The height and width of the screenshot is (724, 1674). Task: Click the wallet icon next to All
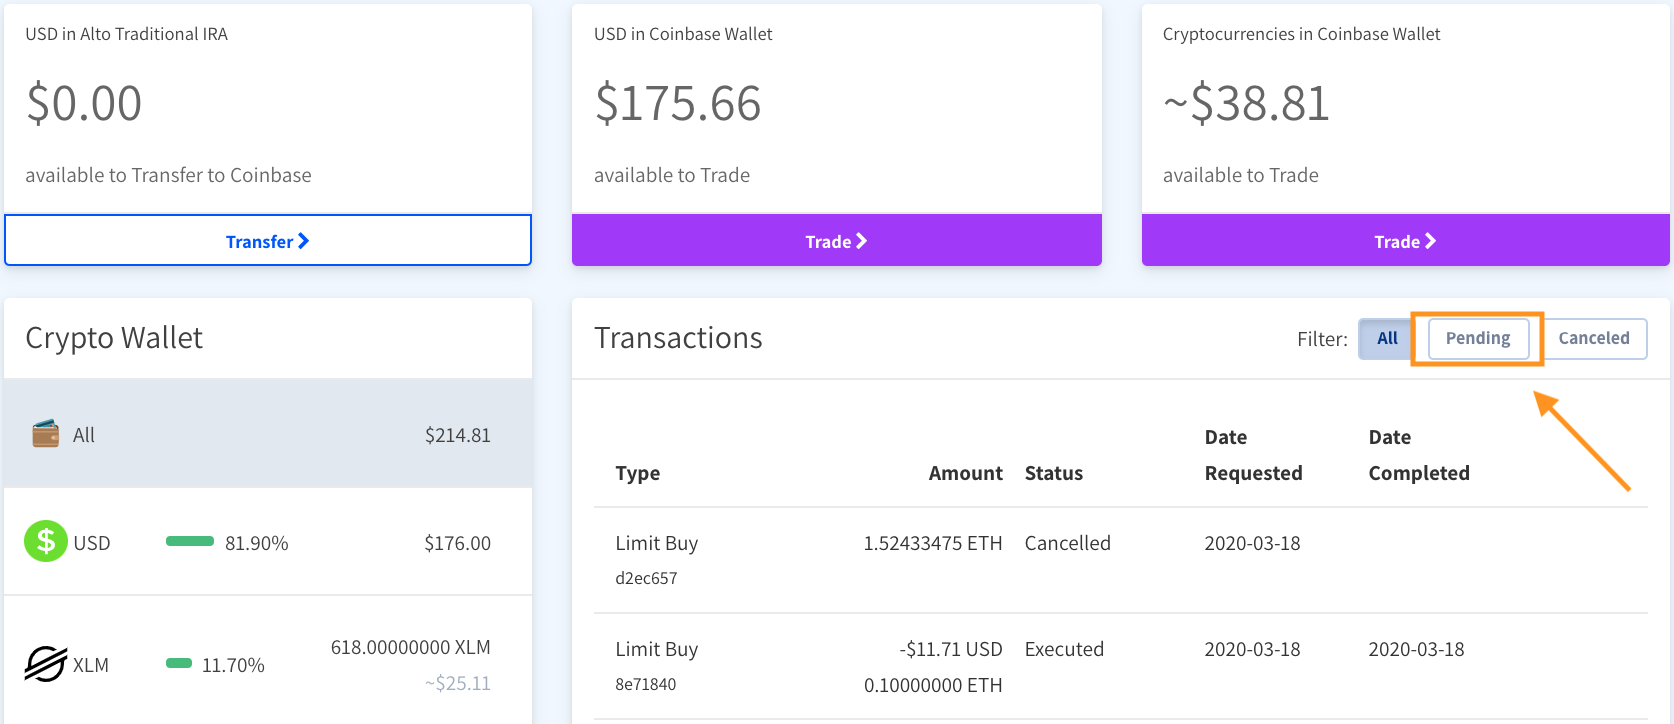pyautogui.click(x=45, y=434)
